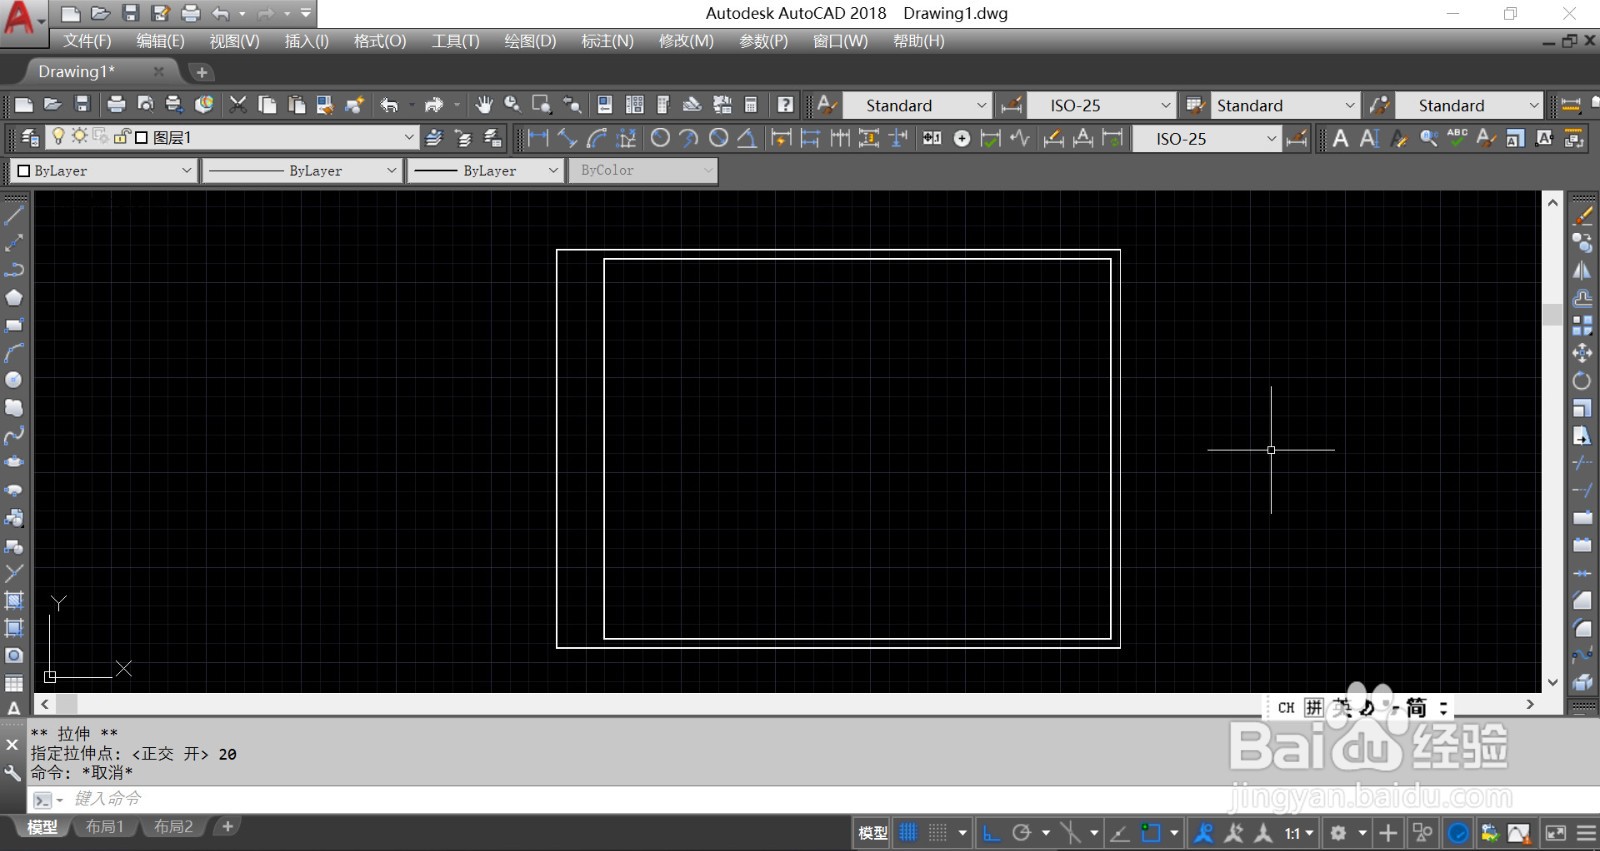Open the ByColor plot style dropdown
This screenshot has width=1600, height=851.
click(x=643, y=171)
